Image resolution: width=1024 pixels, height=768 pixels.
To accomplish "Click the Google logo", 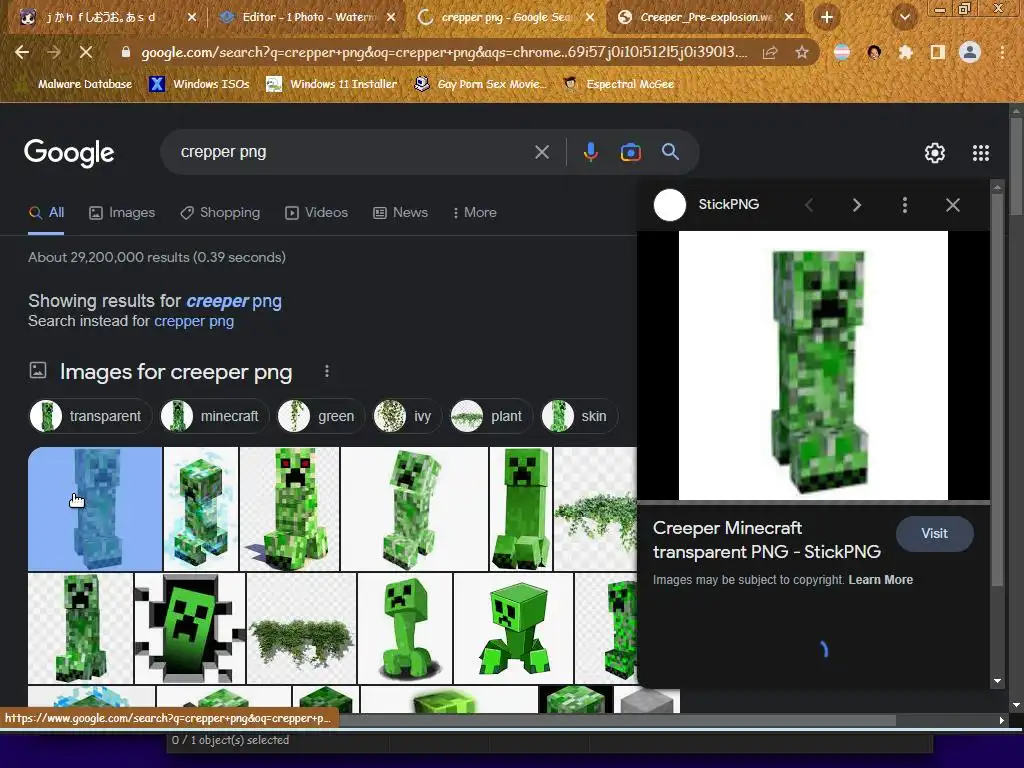I will coord(69,153).
